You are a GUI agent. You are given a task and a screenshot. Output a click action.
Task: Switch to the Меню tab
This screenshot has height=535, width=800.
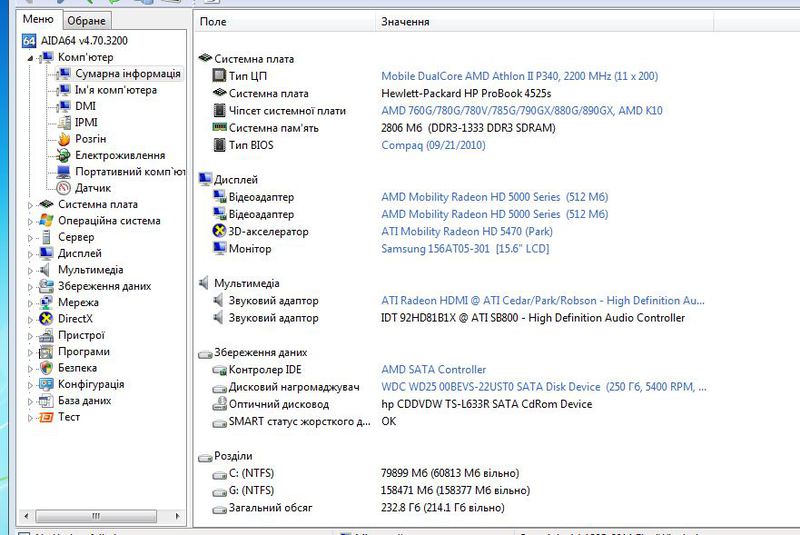click(38, 20)
